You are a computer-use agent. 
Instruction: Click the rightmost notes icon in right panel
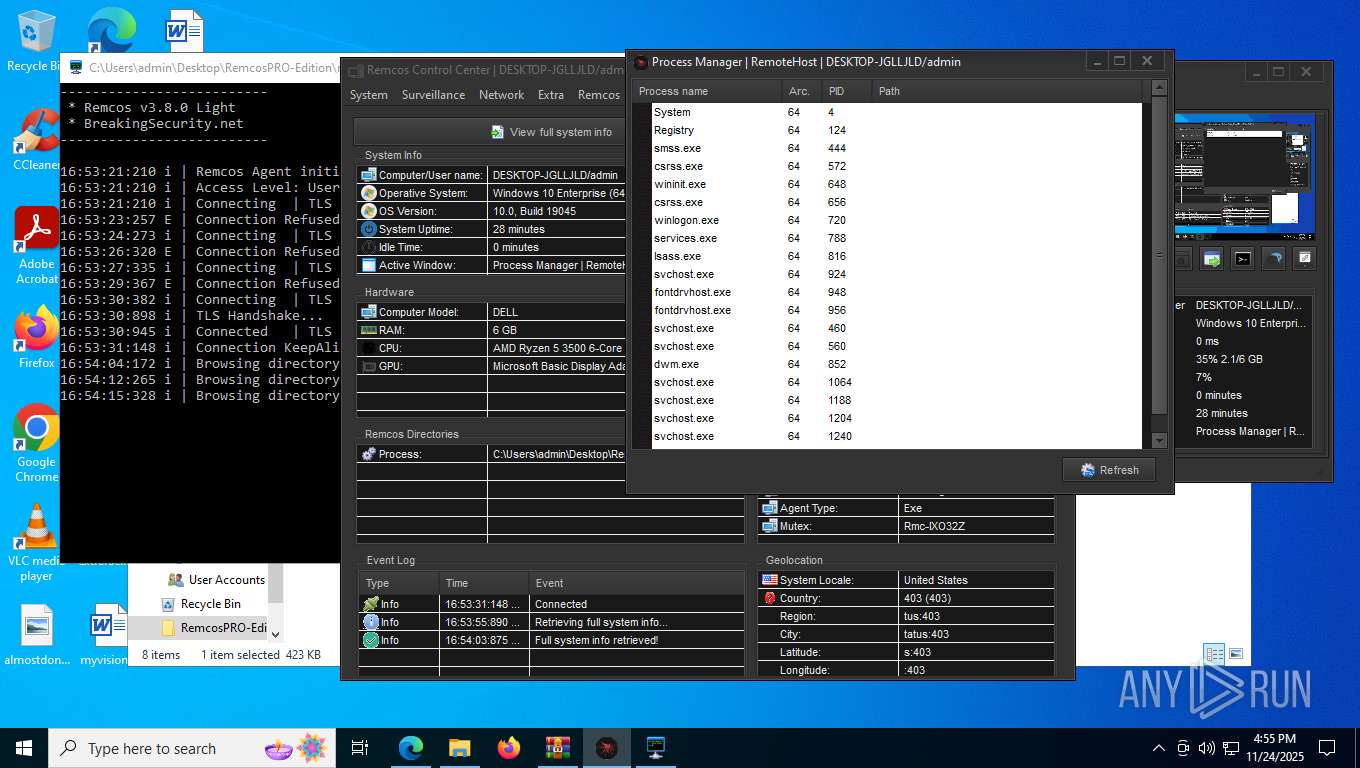click(1304, 259)
